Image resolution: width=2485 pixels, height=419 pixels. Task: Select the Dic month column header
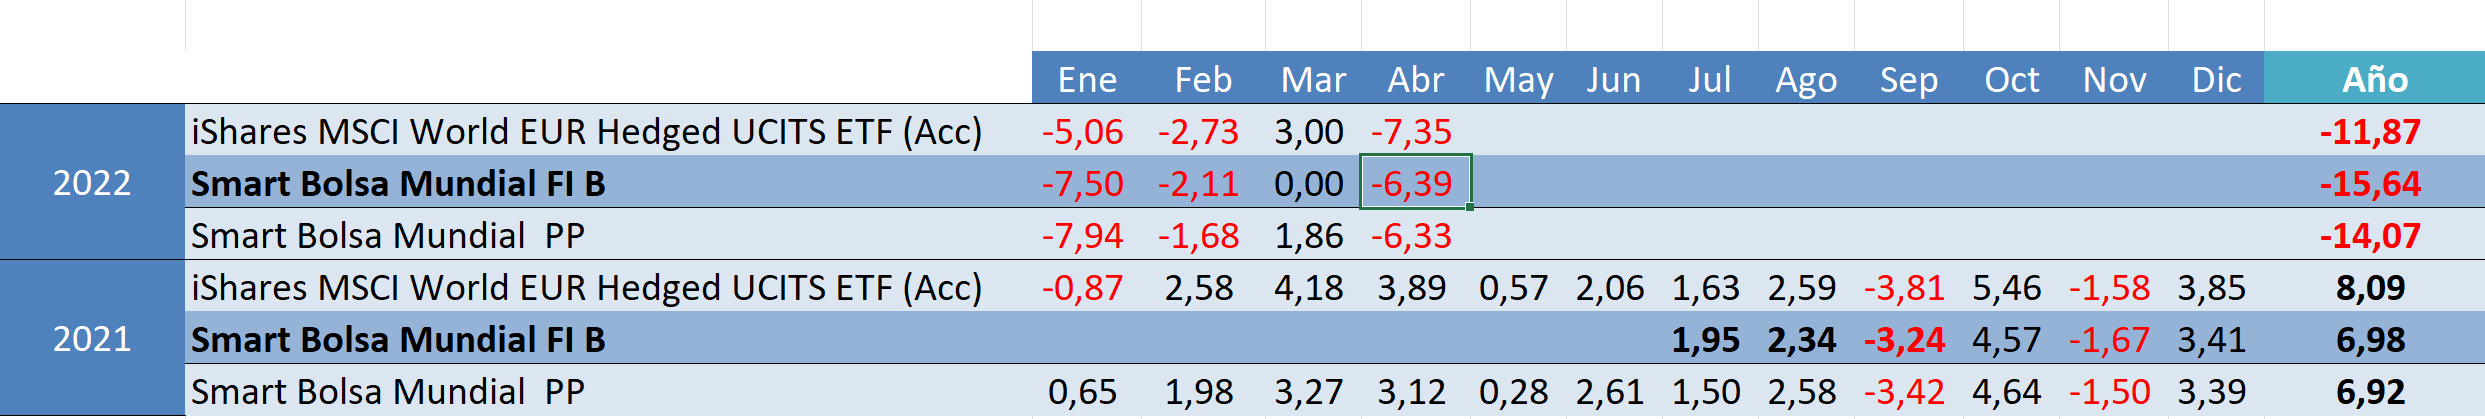coord(2216,79)
